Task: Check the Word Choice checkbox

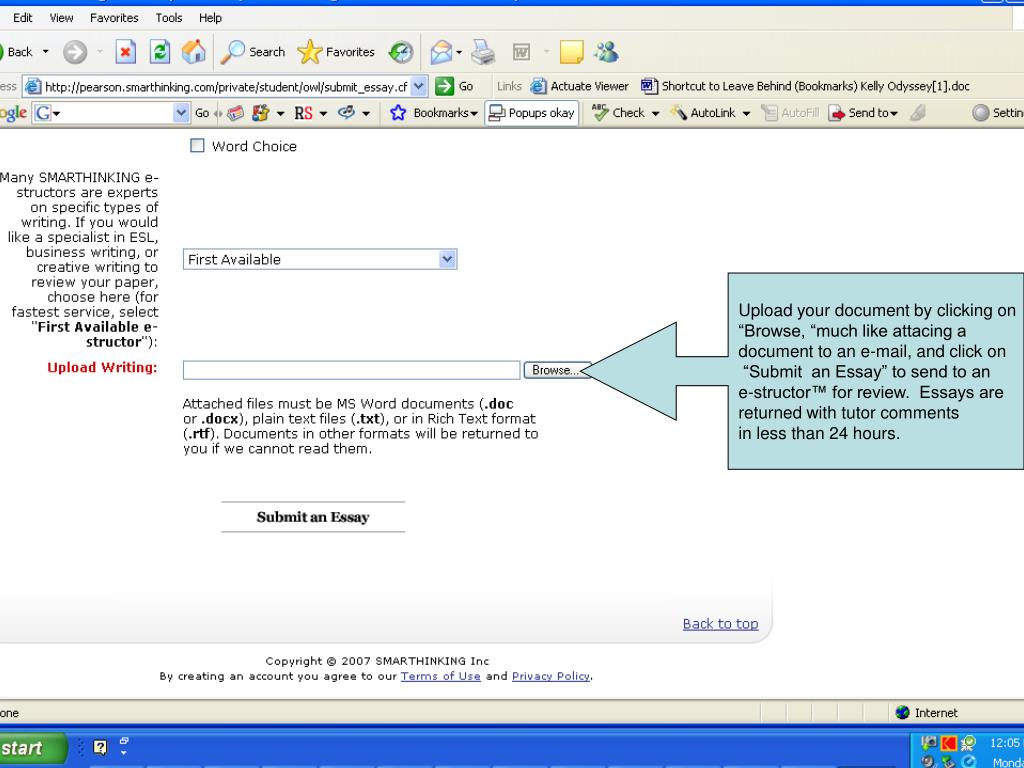Action: 197,146
